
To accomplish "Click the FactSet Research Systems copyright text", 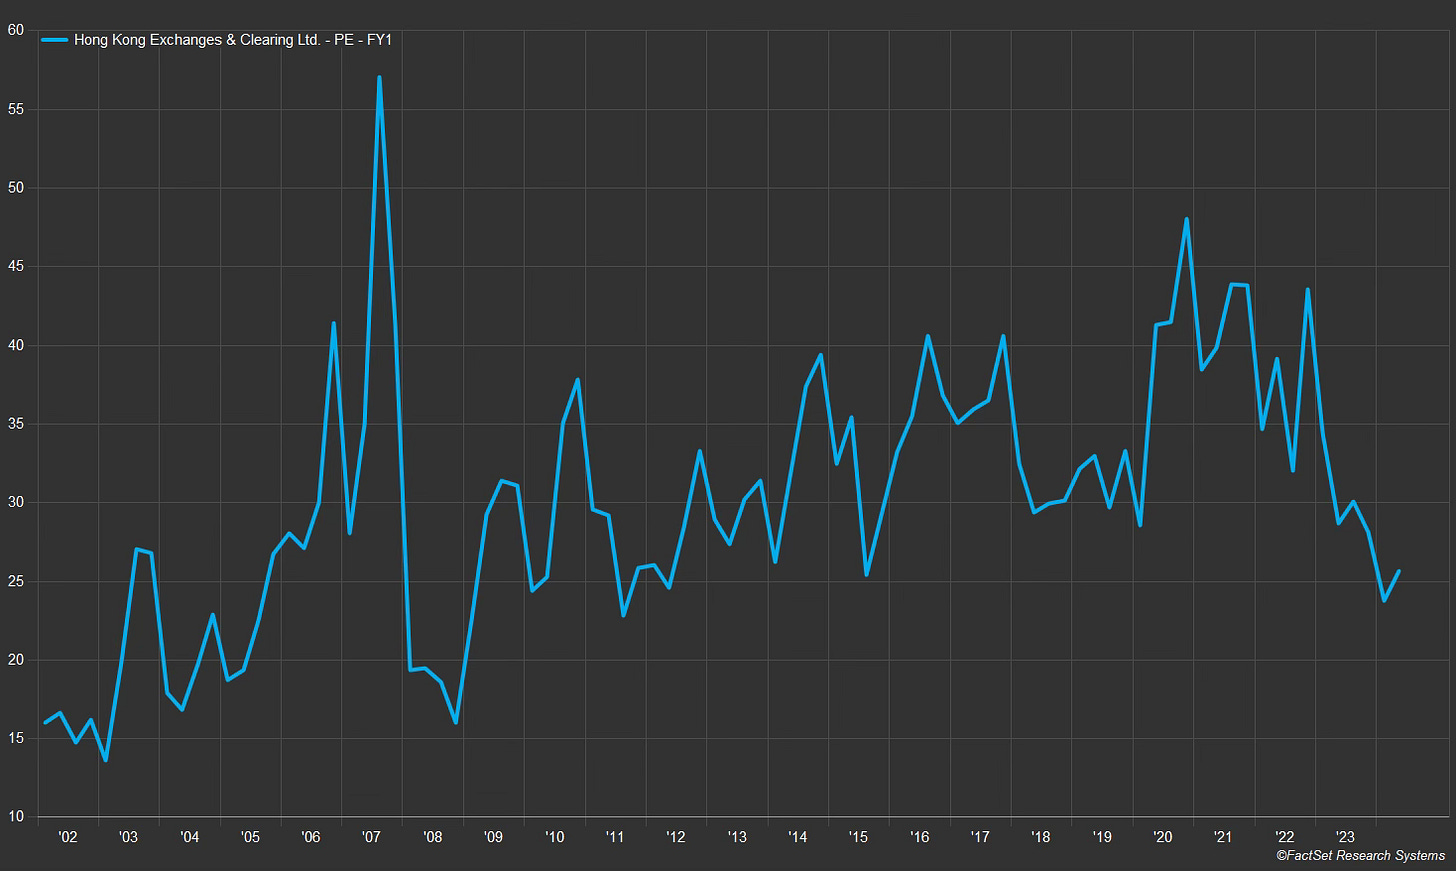I will point(1360,856).
